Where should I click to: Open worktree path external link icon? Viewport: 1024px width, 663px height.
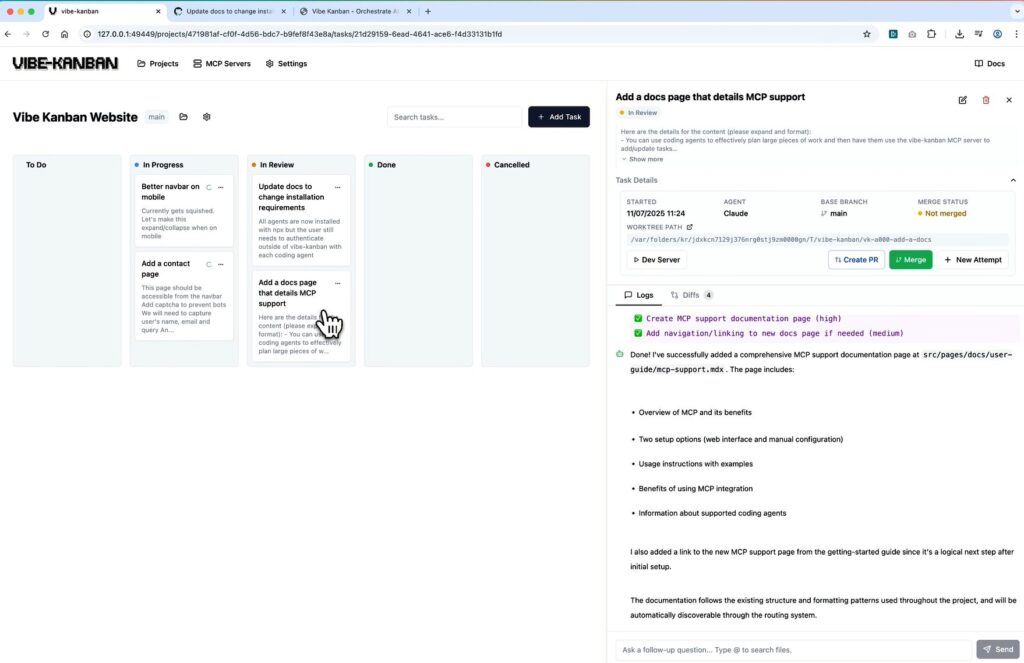[x=689, y=227]
